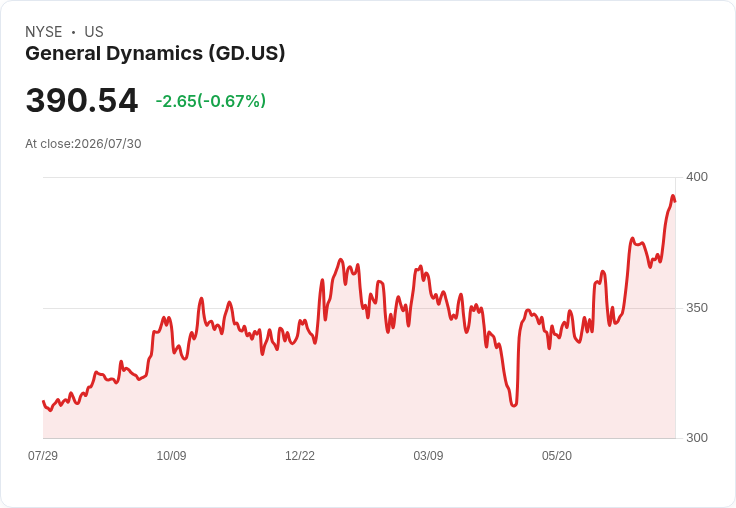Click the 07/29 date axis label
The height and width of the screenshot is (508, 736).
point(43,455)
